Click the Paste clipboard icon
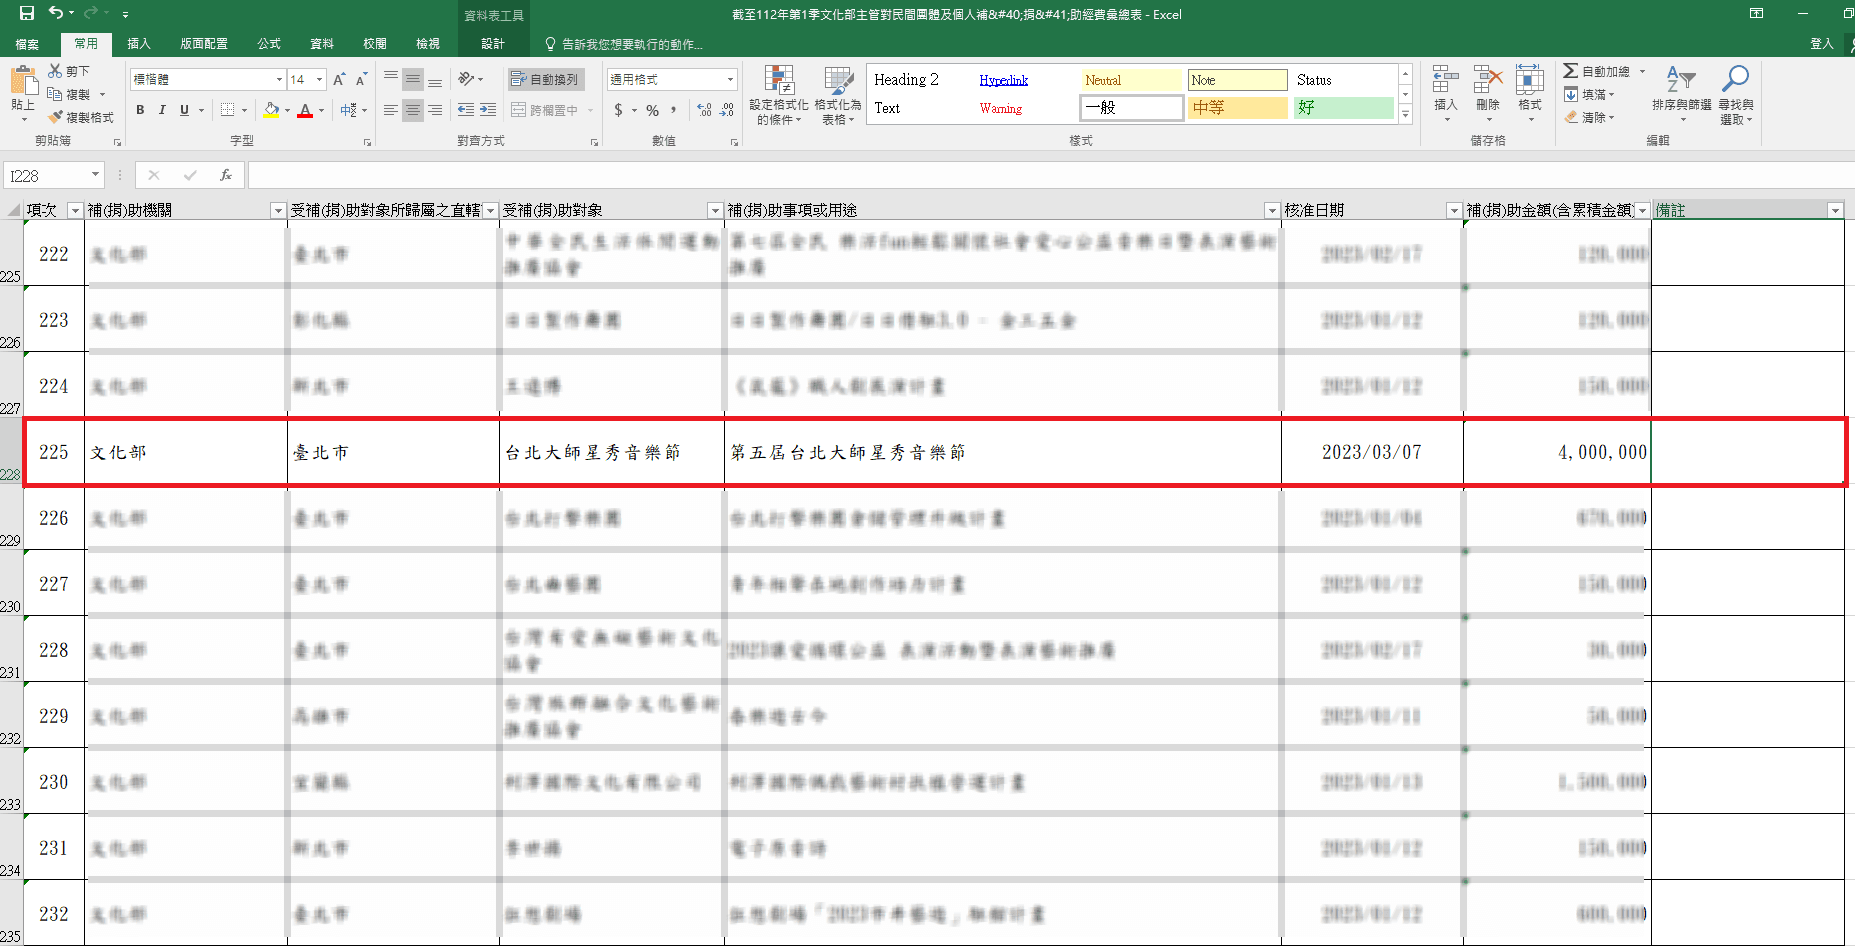 [23, 80]
